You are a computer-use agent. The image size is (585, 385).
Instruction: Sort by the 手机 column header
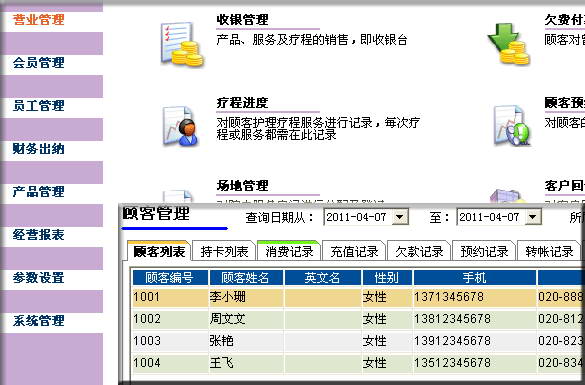pyautogui.click(x=474, y=278)
